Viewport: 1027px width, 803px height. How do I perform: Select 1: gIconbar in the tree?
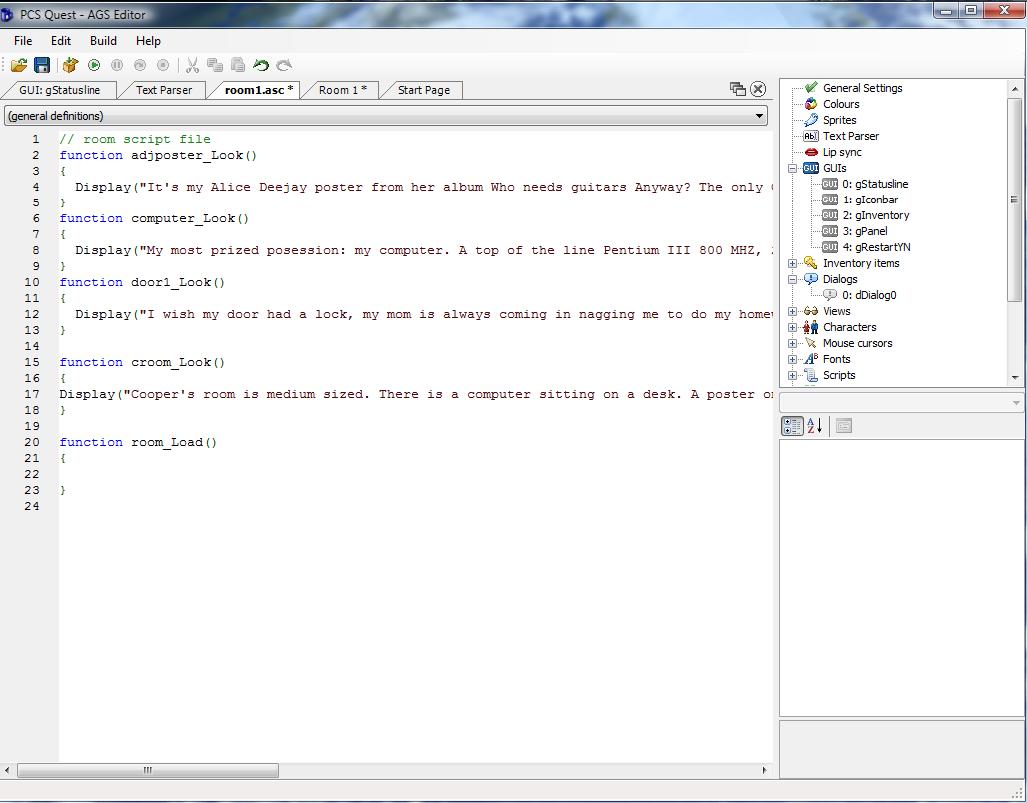click(870, 199)
